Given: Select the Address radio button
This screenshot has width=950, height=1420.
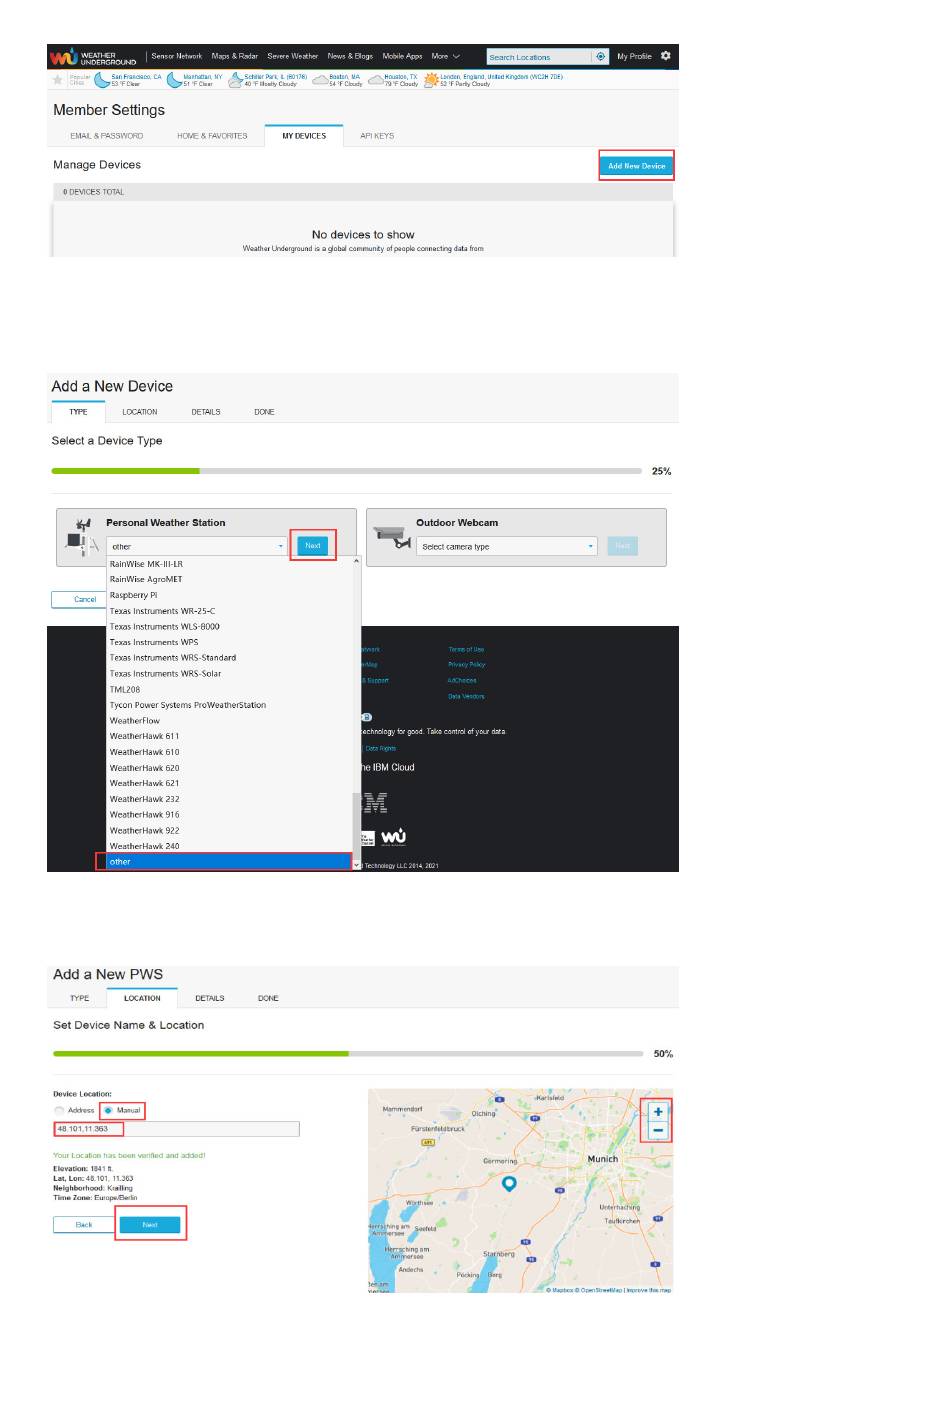Looking at the screenshot, I should [59, 1110].
